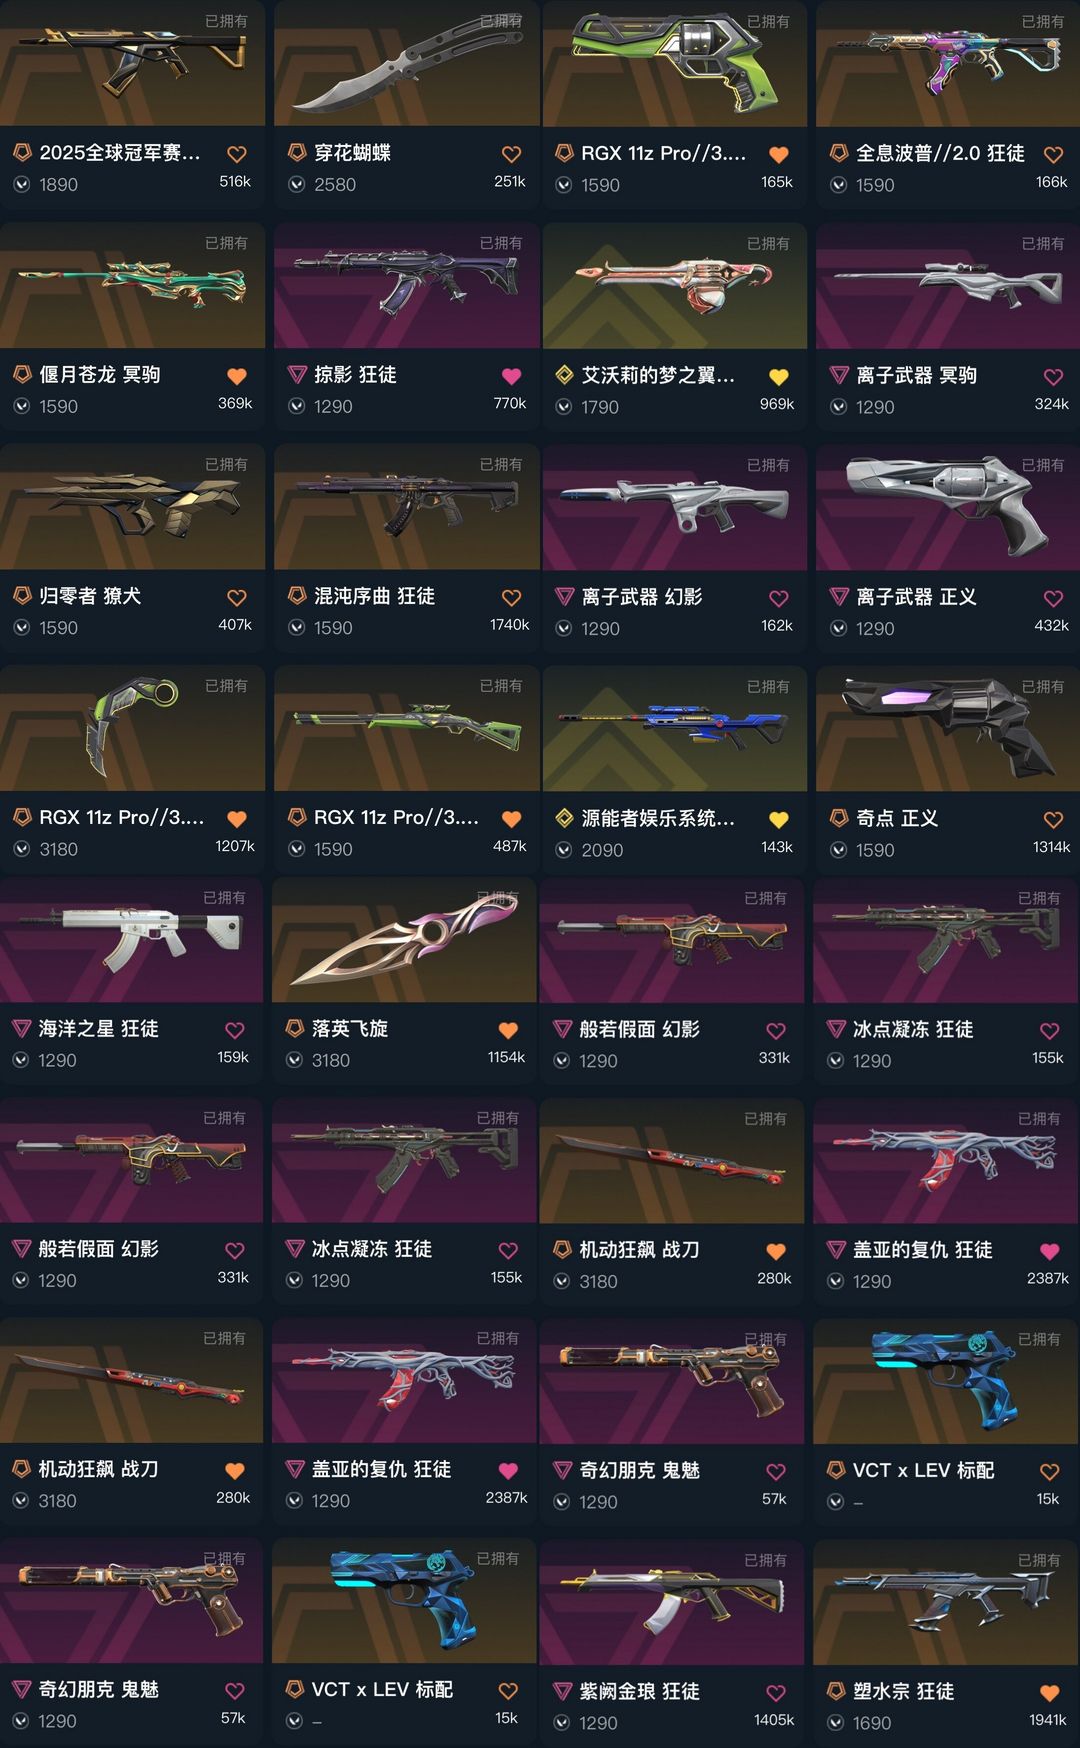
Task: Select the 源能者娱乐系统 blue rifle image
Action: (675, 728)
